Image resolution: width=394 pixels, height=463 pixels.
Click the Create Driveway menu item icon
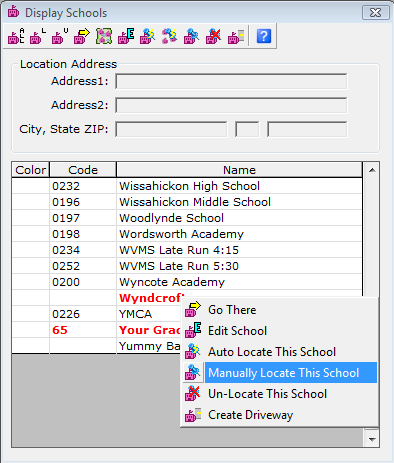tap(193, 415)
